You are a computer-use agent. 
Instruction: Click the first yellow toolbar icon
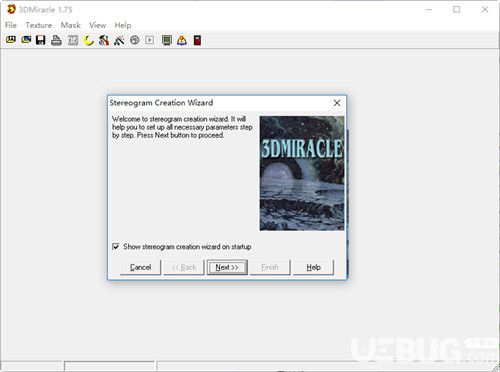pyautogui.click(x=11, y=40)
